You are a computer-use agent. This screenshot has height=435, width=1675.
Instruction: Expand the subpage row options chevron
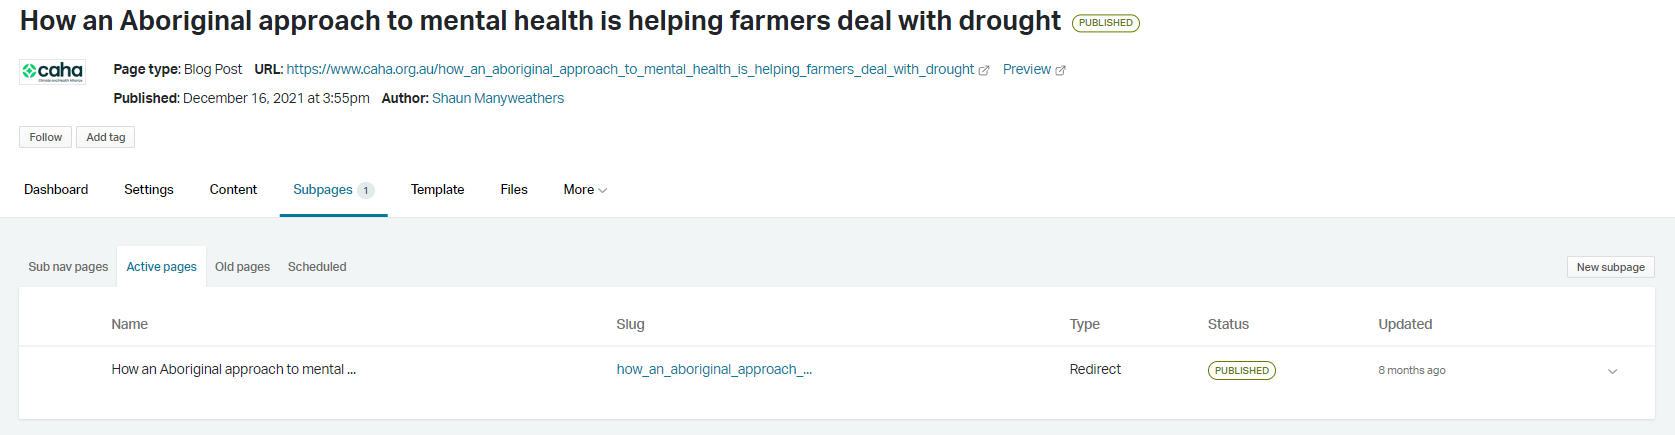1612,371
